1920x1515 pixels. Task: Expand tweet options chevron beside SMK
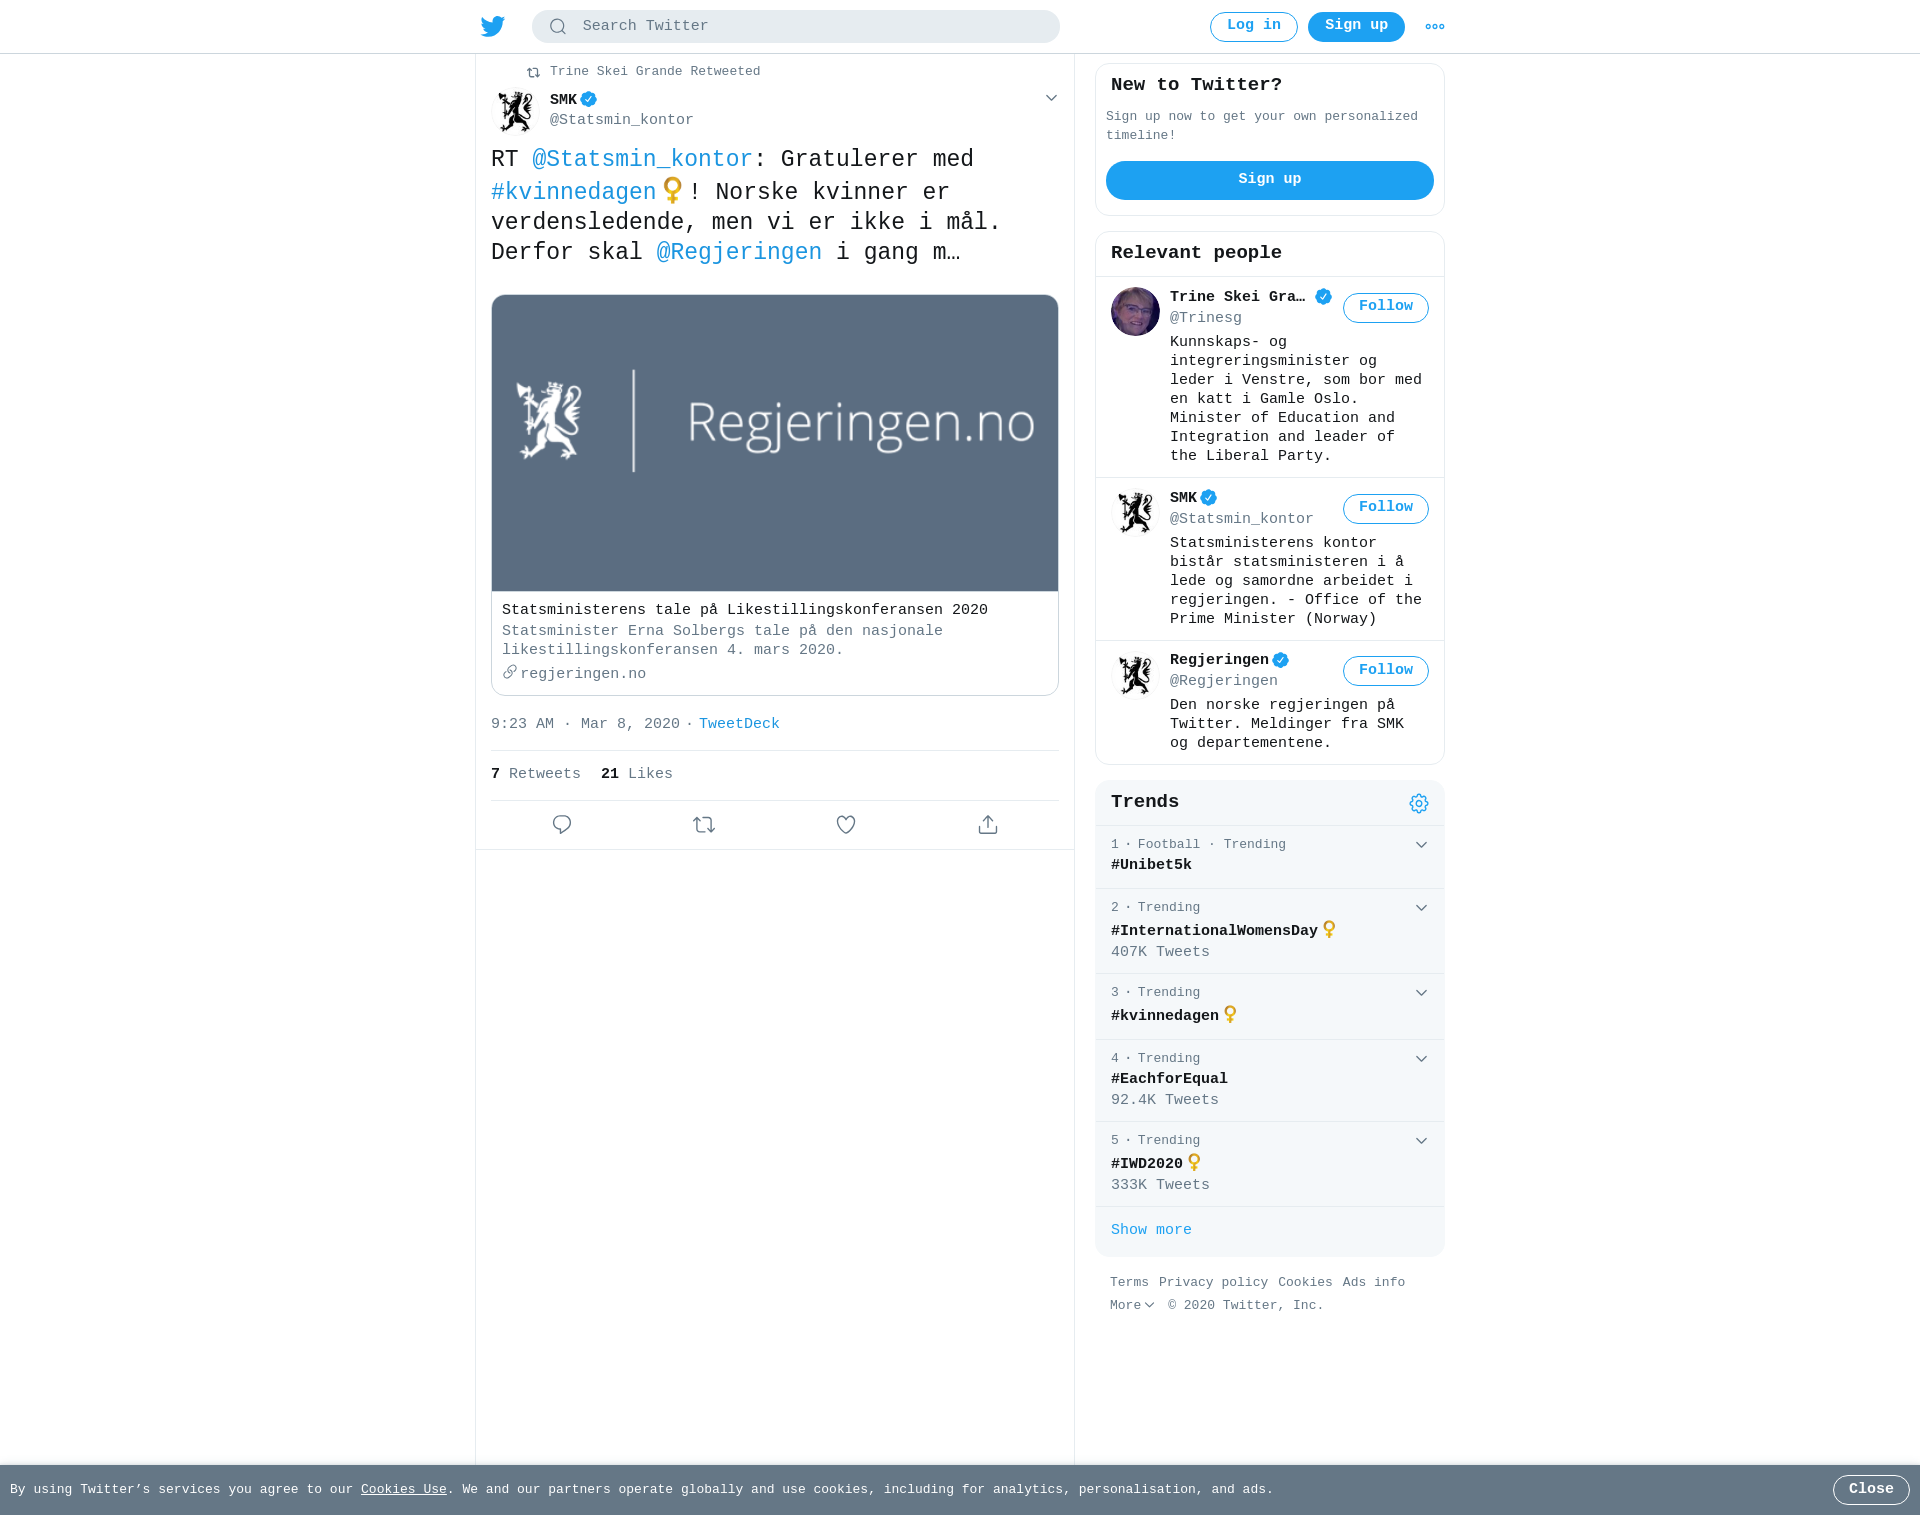coord(1051,98)
